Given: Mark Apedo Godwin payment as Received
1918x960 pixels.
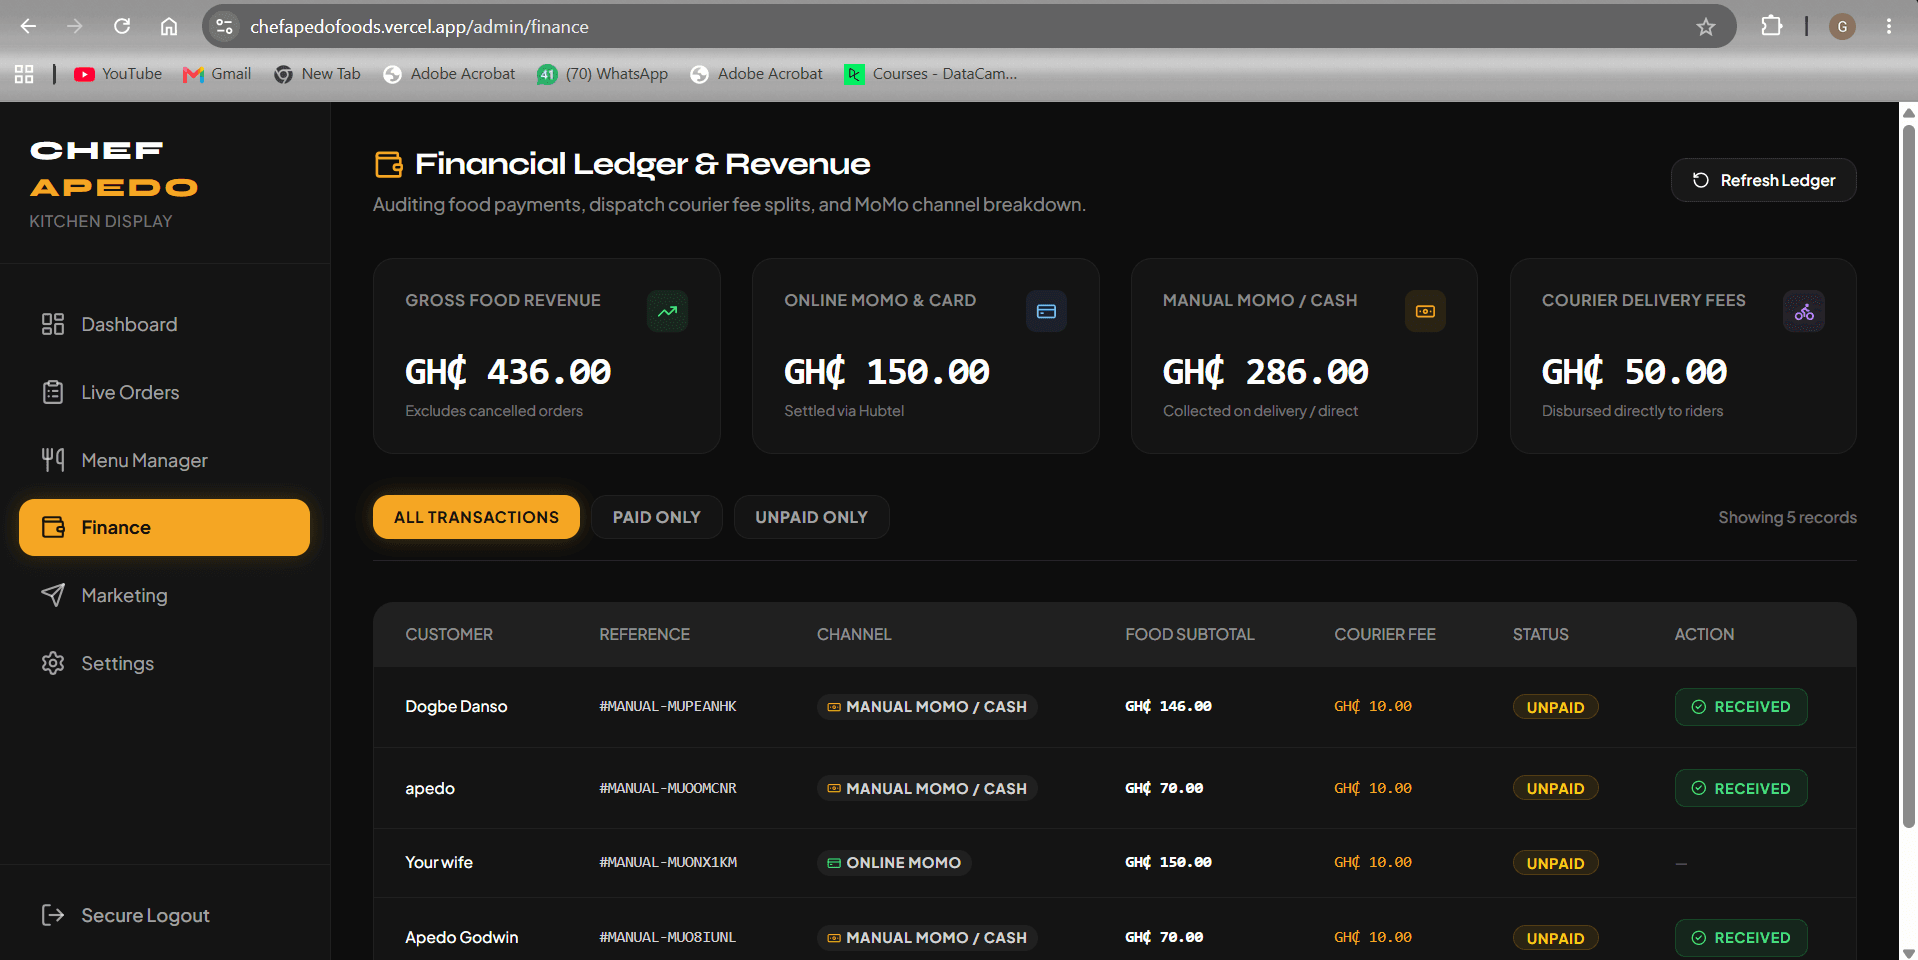Looking at the screenshot, I should click(x=1741, y=938).
